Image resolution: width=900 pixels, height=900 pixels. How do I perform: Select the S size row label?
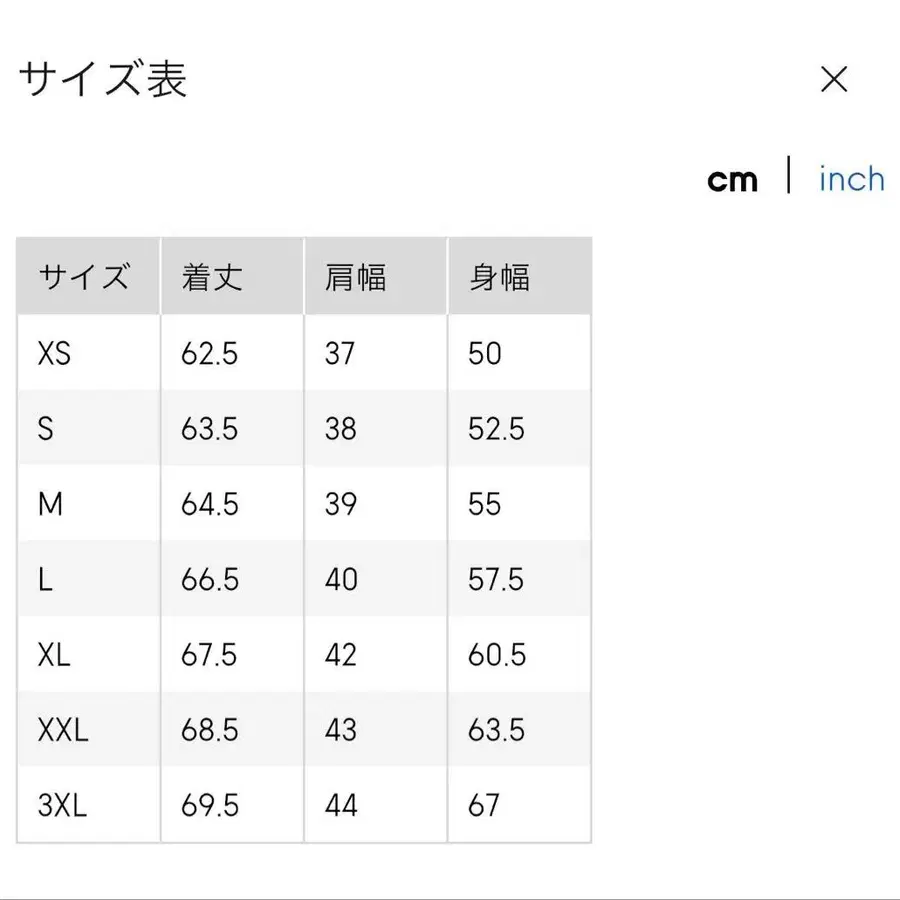click(47, 428)
